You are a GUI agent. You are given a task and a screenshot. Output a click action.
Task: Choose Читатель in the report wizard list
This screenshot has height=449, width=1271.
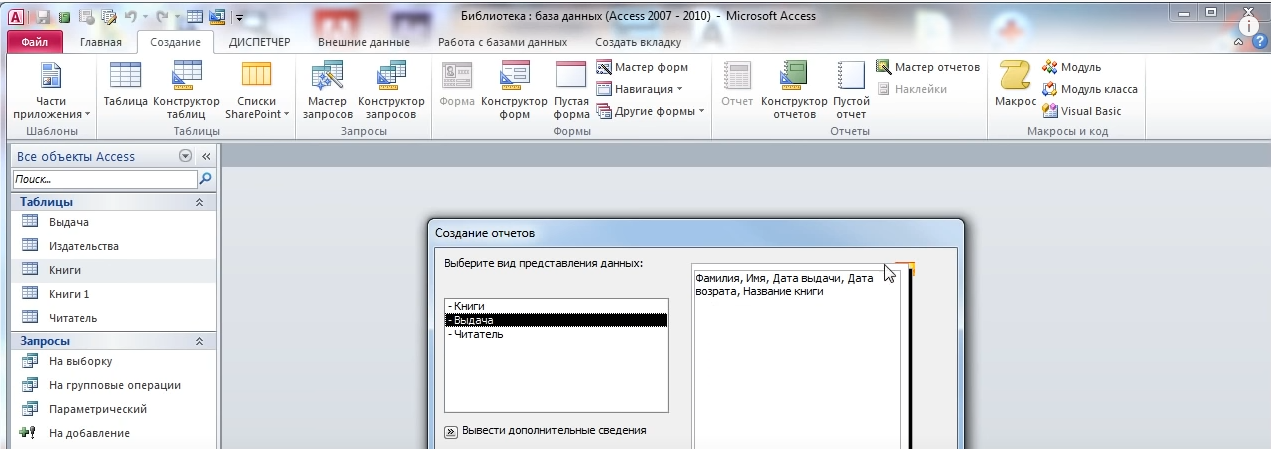click(555, 334)
